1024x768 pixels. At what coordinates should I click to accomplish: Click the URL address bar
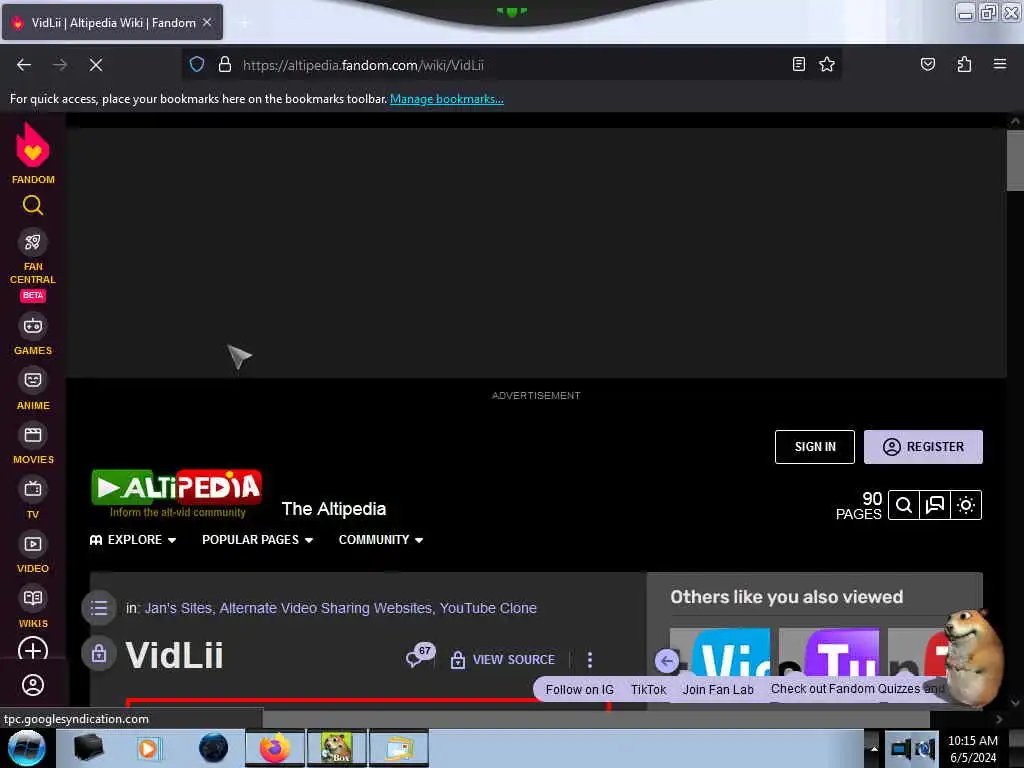click(x=511, y=65)
